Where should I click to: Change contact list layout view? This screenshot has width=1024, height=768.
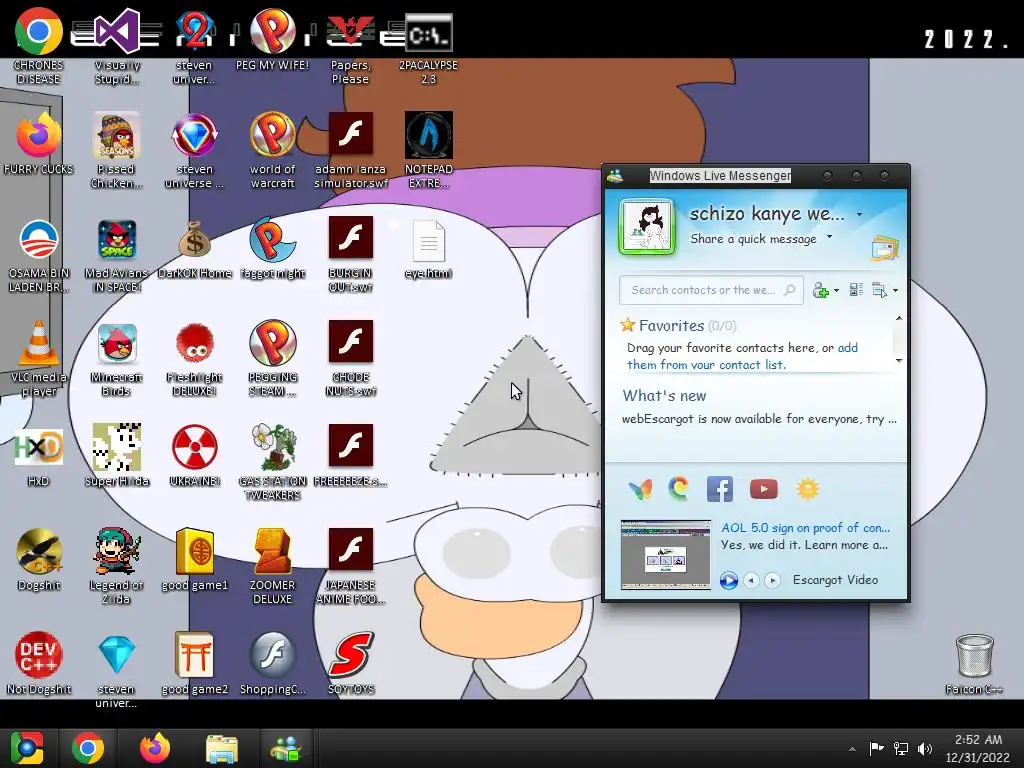tap(856, 290)
